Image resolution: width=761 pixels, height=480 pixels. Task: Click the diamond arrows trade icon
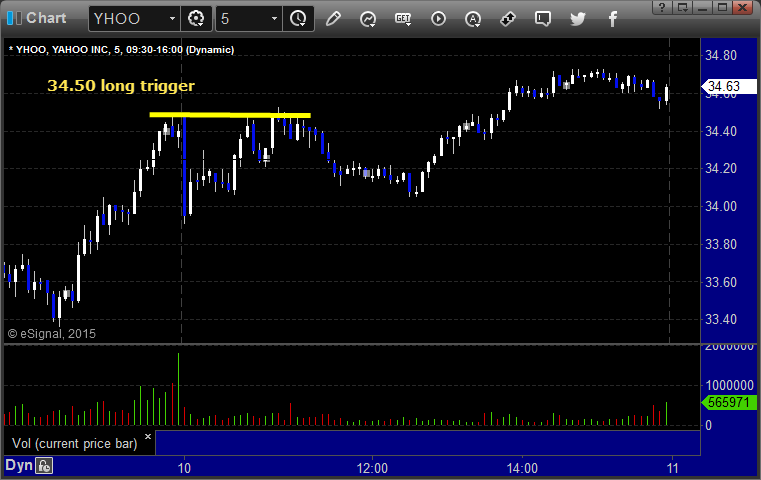click(x=508, y=19)
